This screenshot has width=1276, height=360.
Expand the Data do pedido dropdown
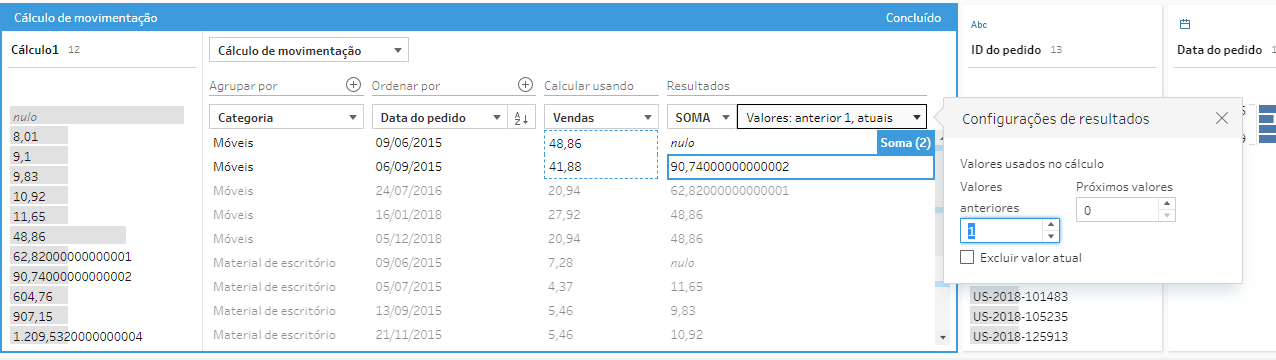(x=439, y=118)
